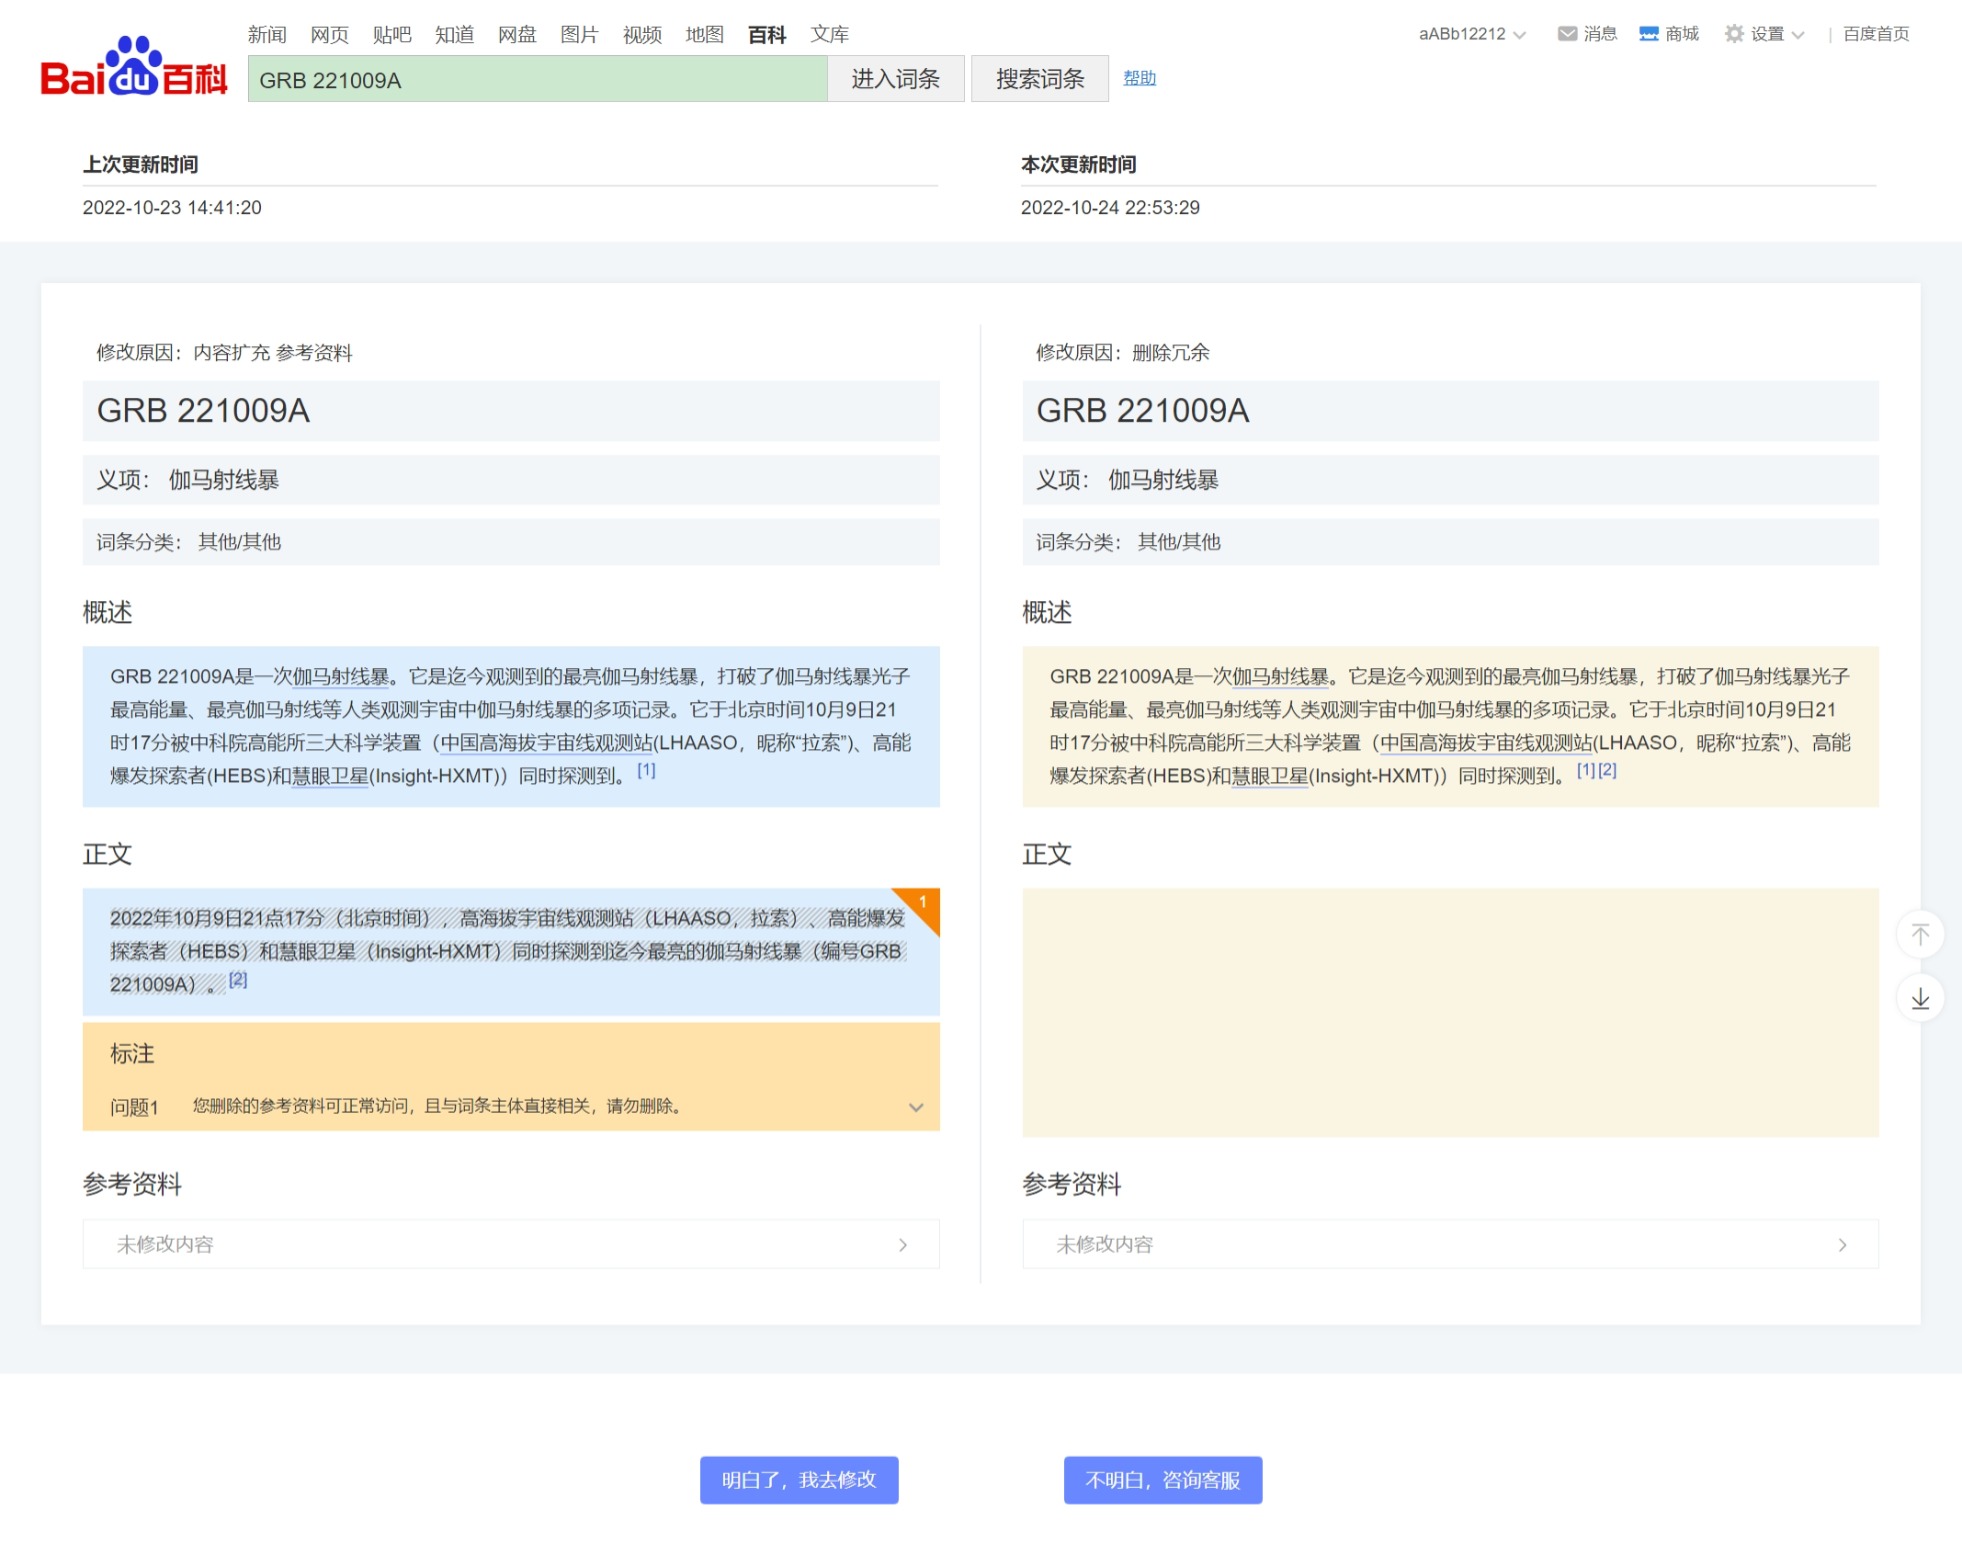
Task: Expand right 参考资料 未修改内容 row
Action: [1450, 1244]
